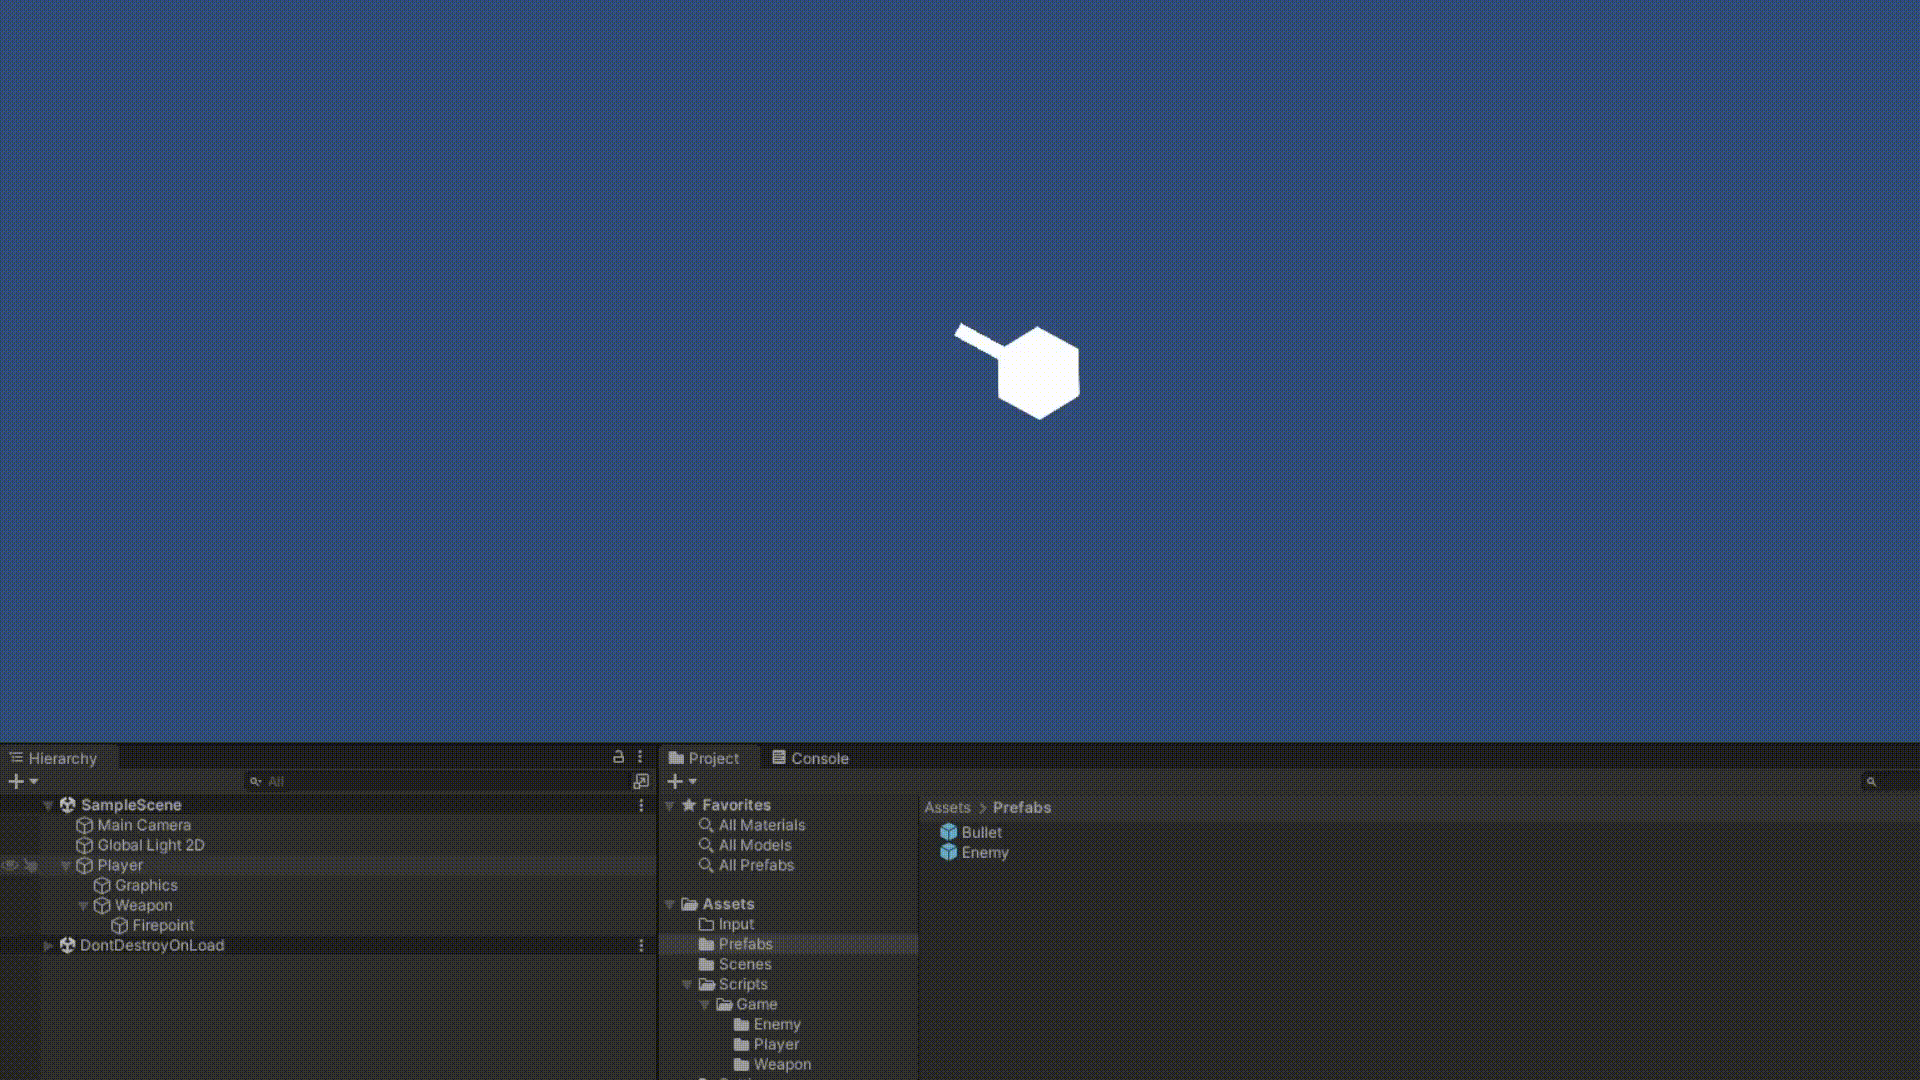Image resolution: width=1920 pixels, height=1080 pixels.
Task: Click the Main Camera cube icon
Action: pyautogui.click(x=85, y=825)
